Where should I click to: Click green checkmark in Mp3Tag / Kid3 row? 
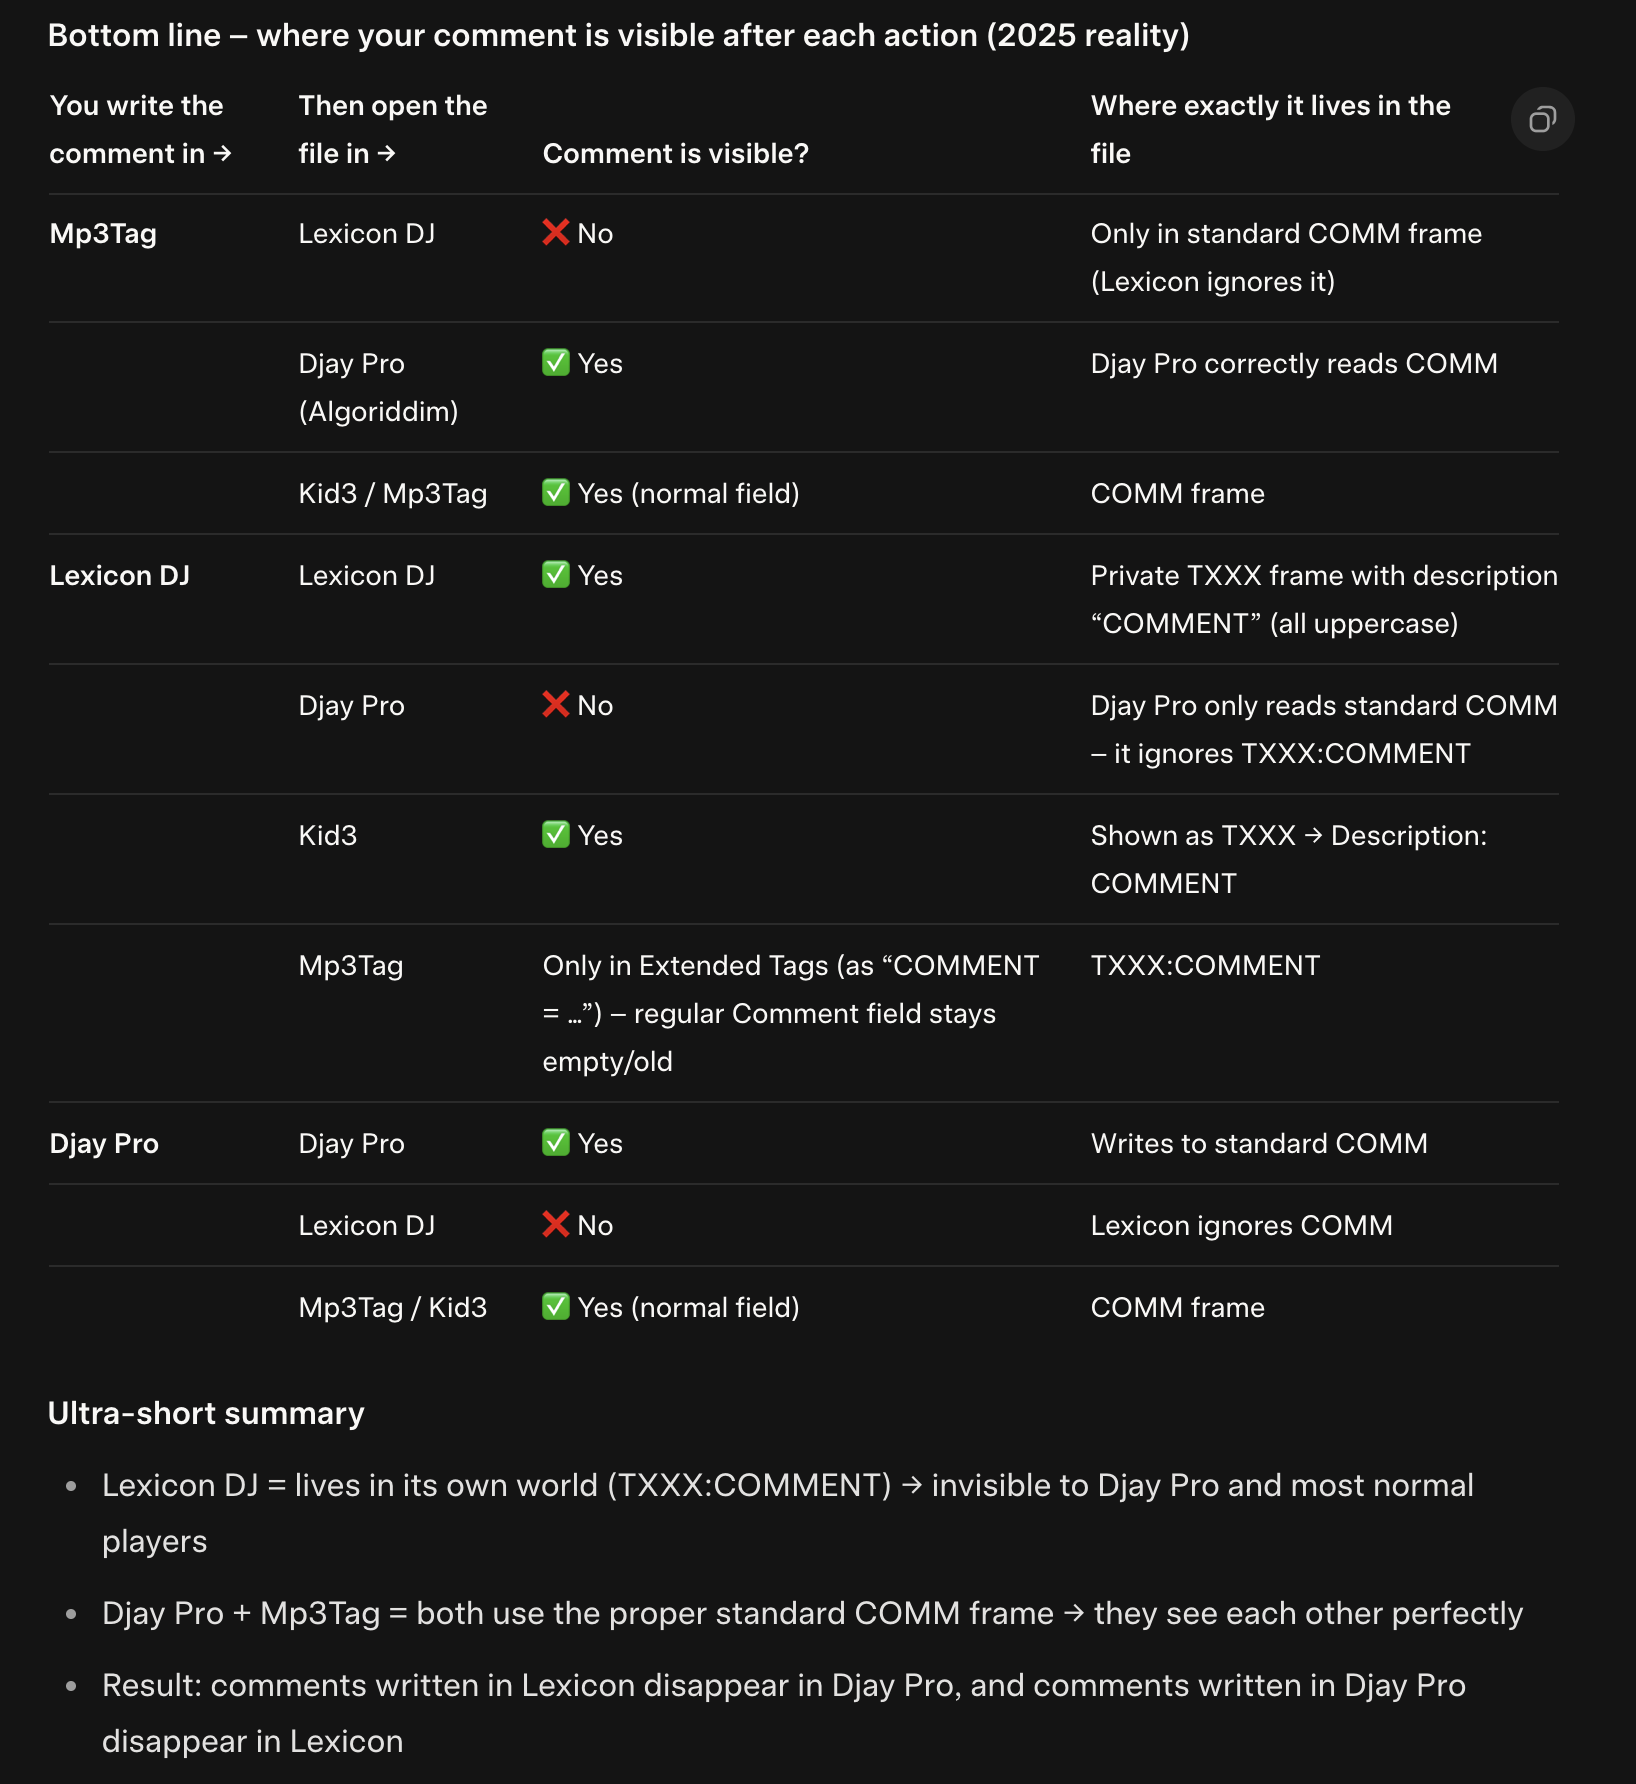pyautogui.click(x=556, y=1307)
